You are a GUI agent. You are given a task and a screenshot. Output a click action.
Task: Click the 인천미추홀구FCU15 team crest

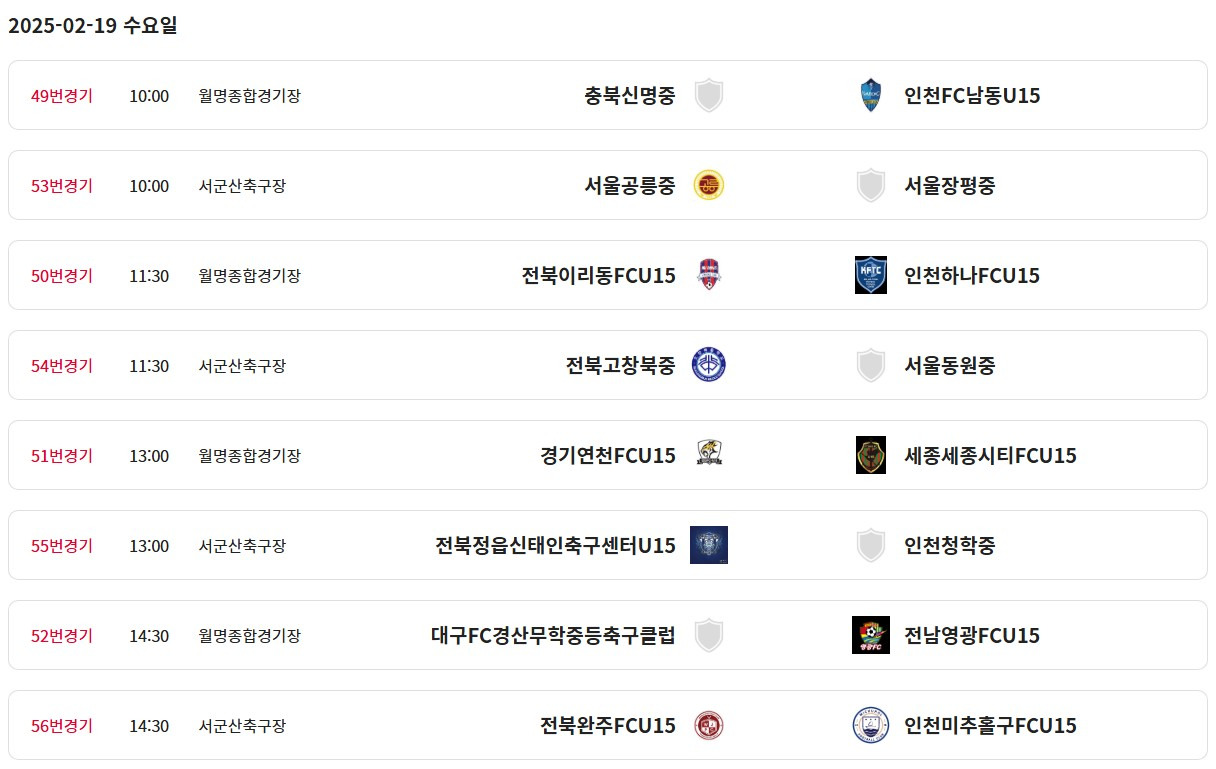pyautogui.click(x=871, y=725)
